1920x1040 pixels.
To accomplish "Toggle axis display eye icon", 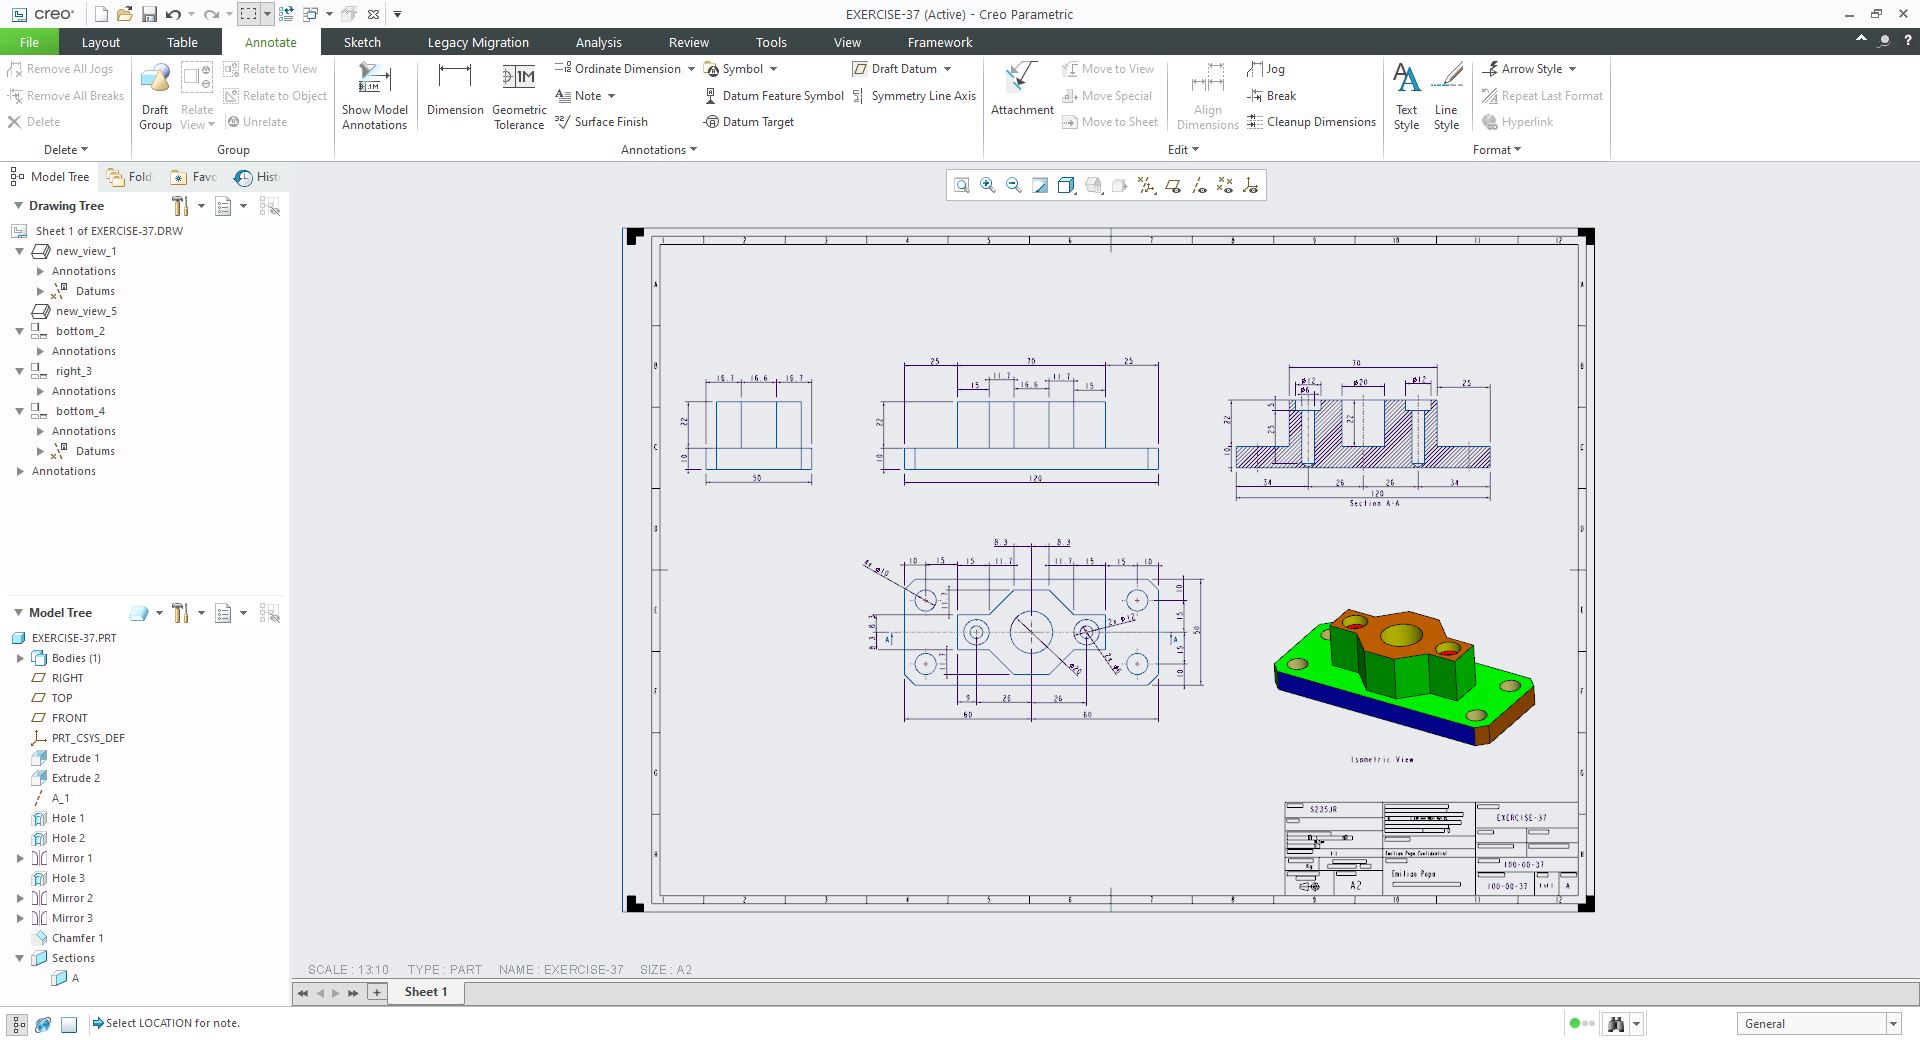I will [1199, 185].
